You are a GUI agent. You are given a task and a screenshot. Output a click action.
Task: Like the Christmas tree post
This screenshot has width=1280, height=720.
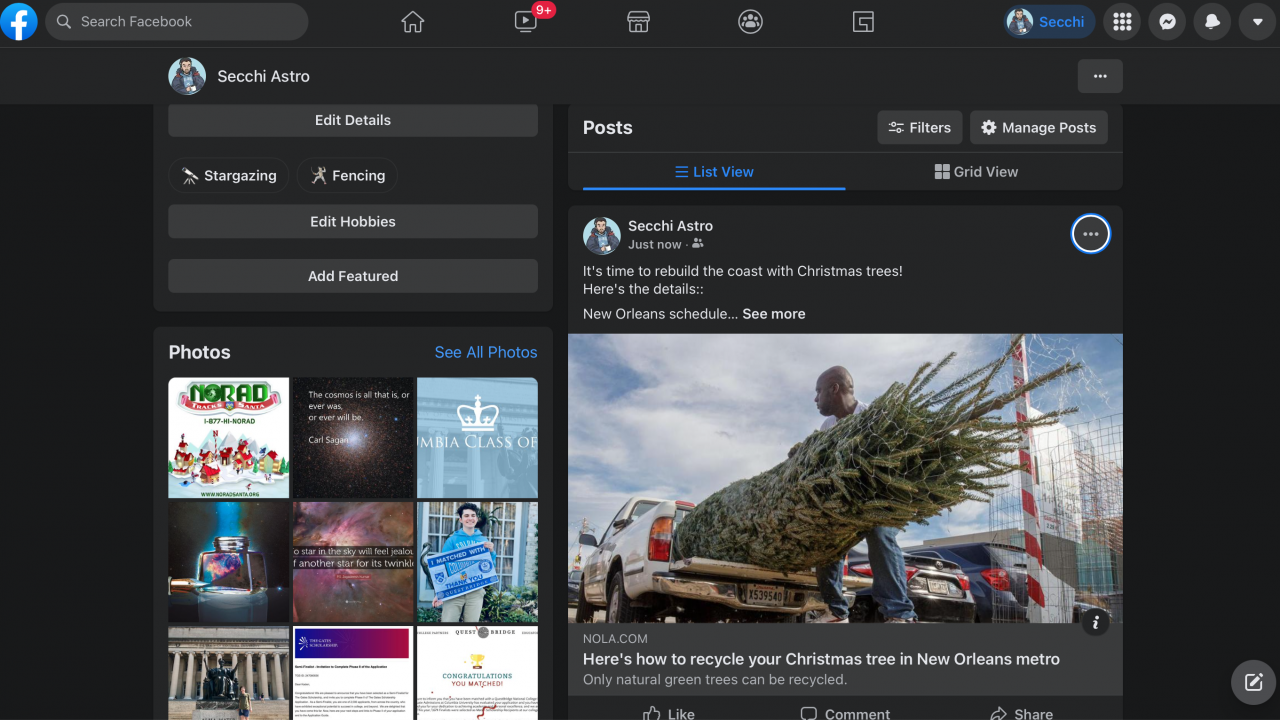pos(669,714)
